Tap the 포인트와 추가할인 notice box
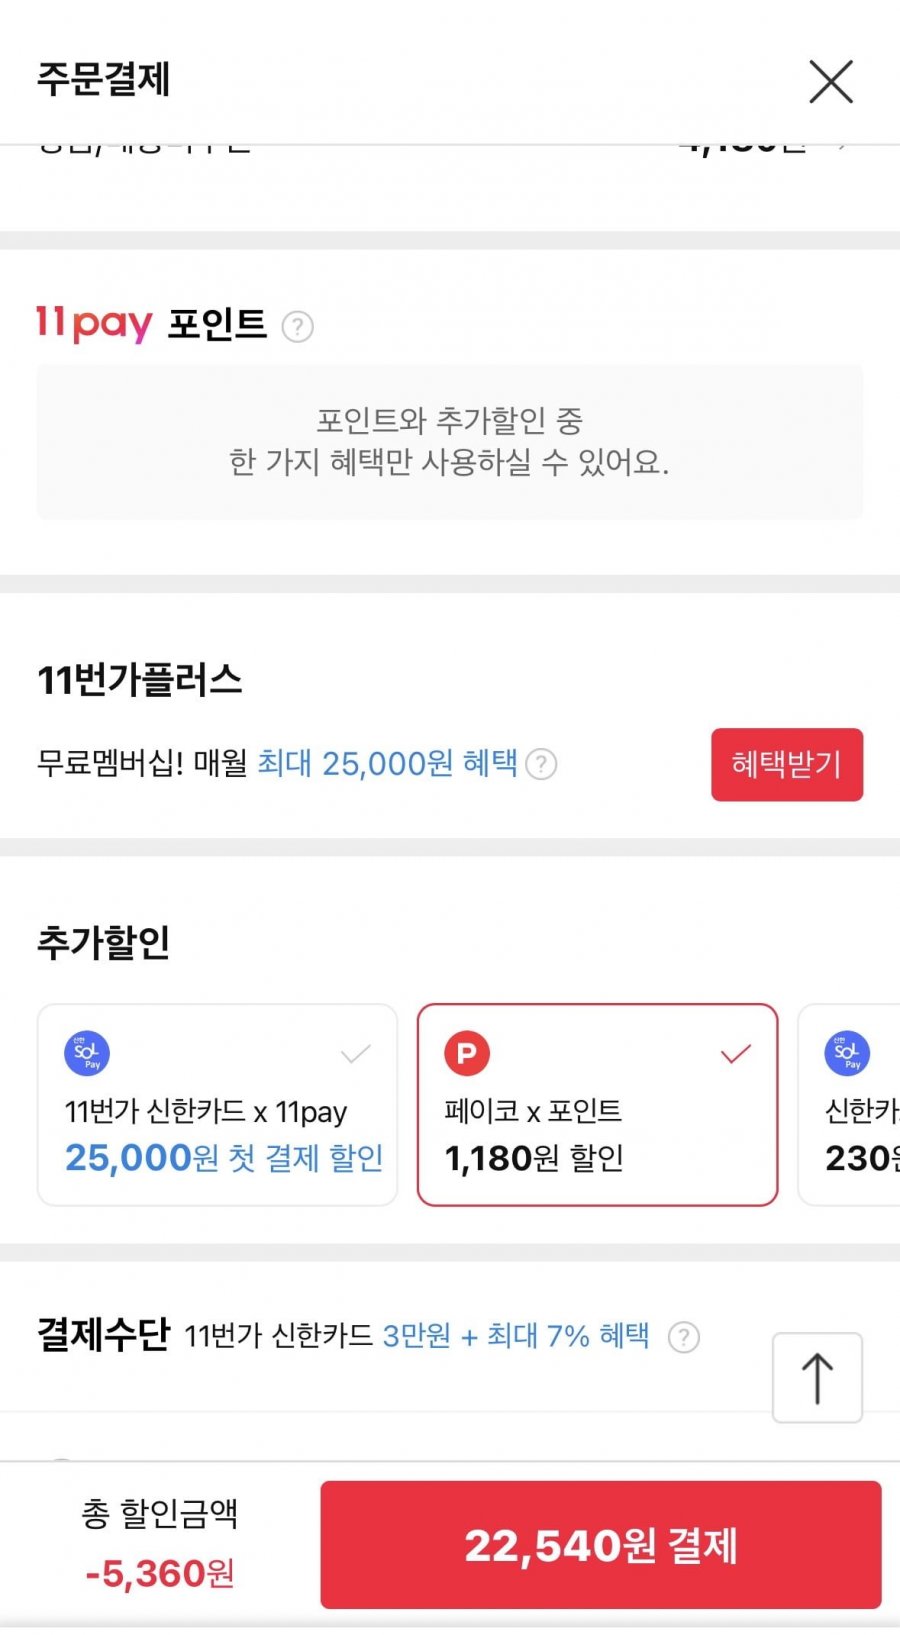 coord(449,441)
